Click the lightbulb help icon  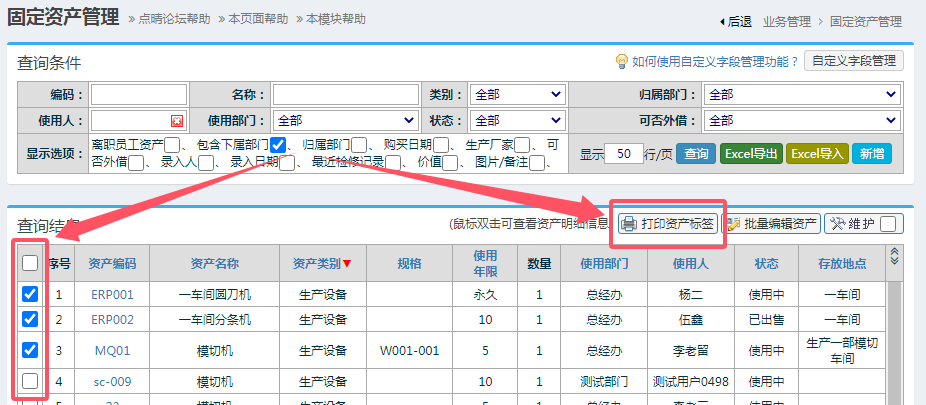pyautogui.click(x=621, y=61)
